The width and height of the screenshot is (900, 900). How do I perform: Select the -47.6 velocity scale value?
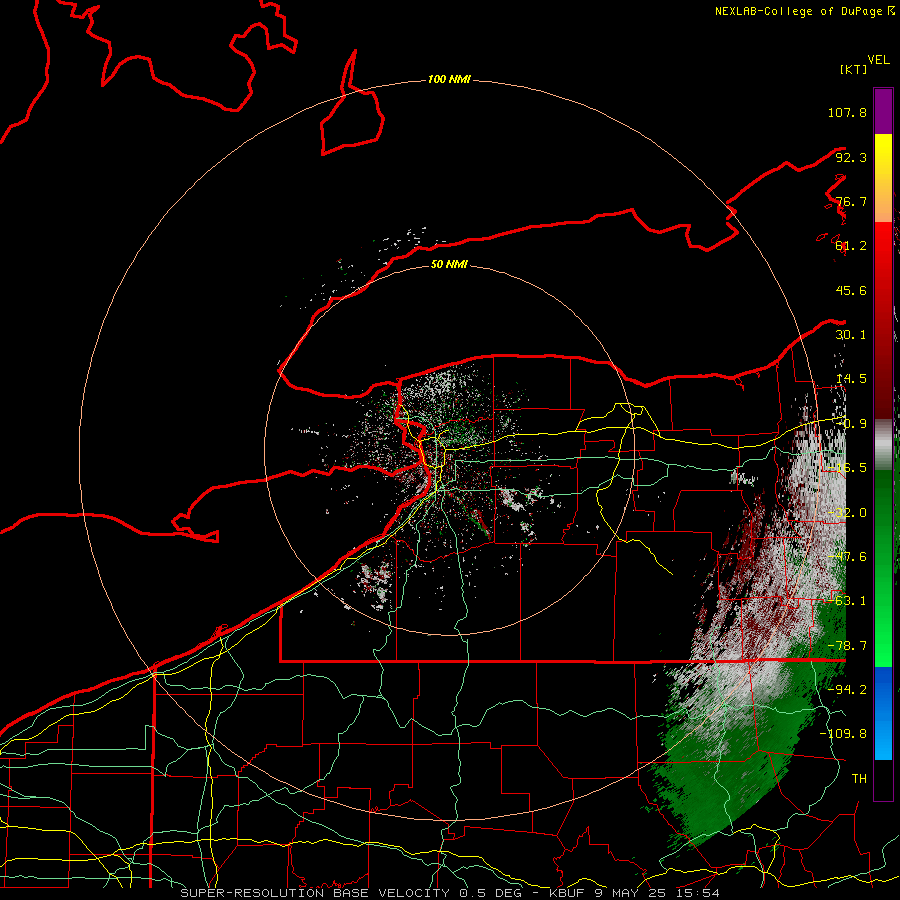pos(847,557)
